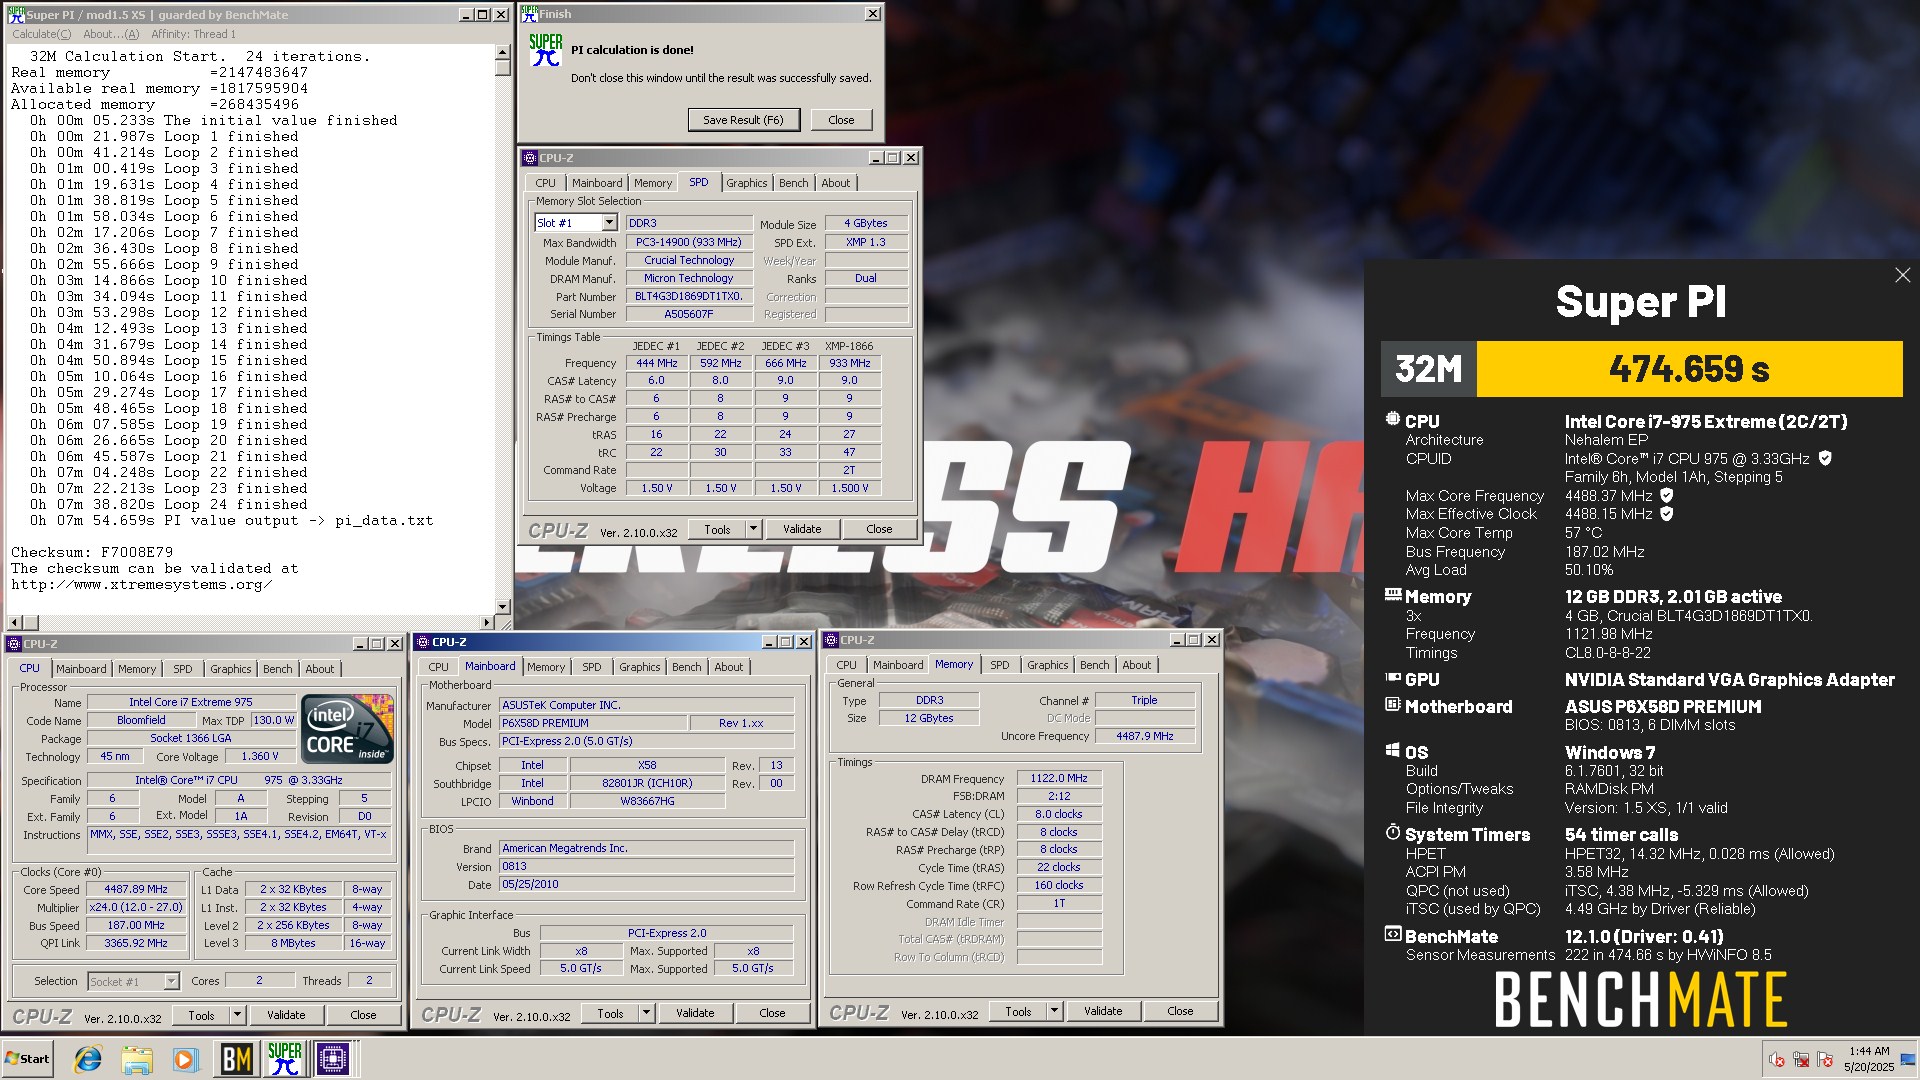
Task: Click the Intel Core i7 inside logo
Action: pyautogui.click(x=347, y=729)
